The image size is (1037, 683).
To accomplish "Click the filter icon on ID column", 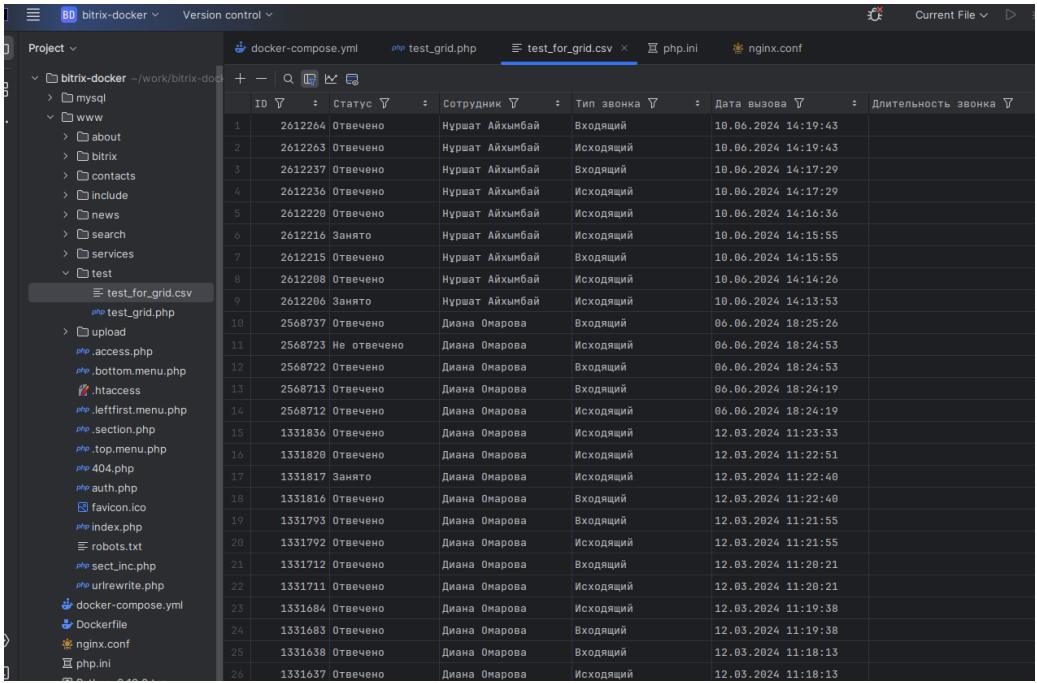I will click(x=280, y=104).
